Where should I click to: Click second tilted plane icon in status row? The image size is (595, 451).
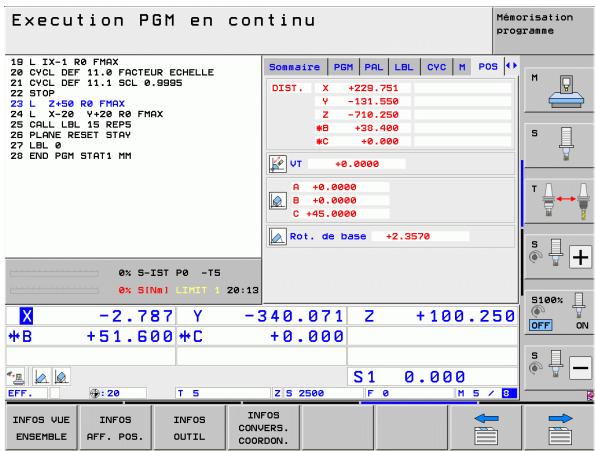pos(61,377)
